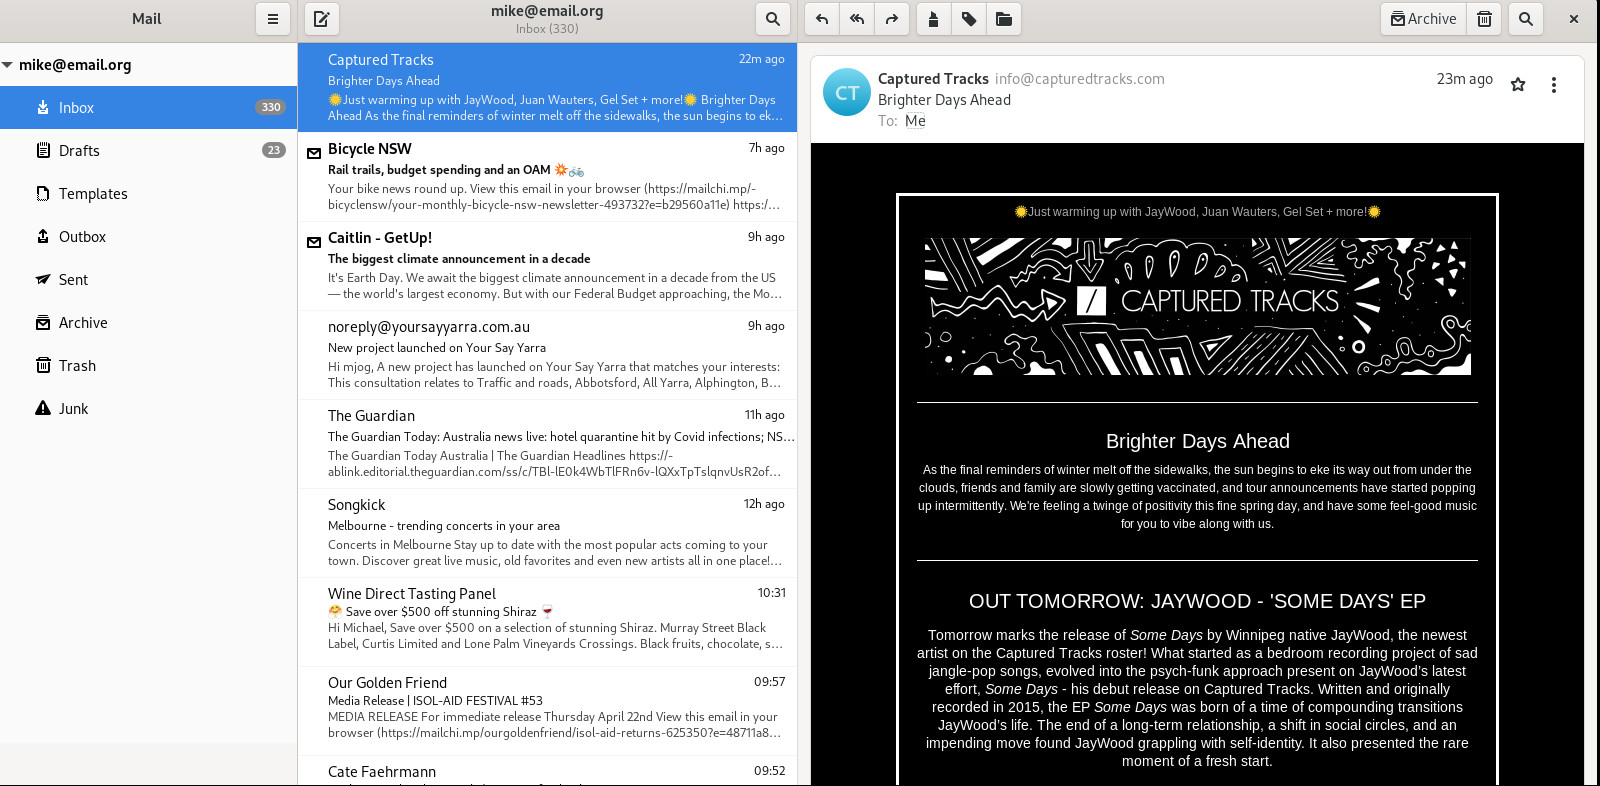The height and width of the screenshot is (786, 1600).
Task: Show the Trash folder
Action: tap(148, 365)
